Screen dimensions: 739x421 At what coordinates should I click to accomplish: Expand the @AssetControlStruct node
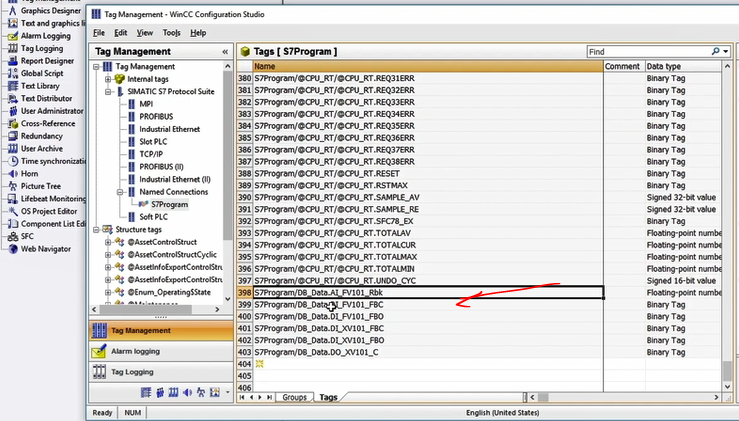click(x=108, y=242)
